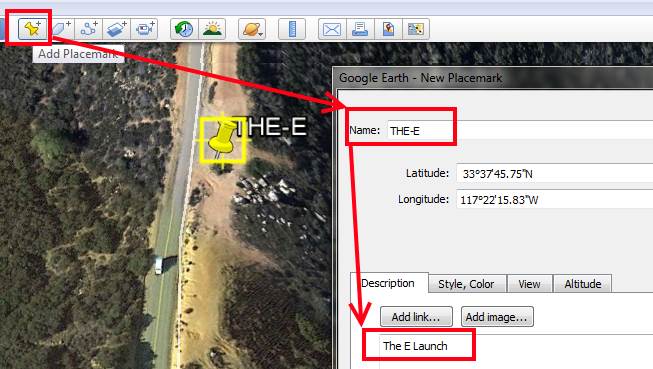
Task: Click the Record a Tour camera icon
Action: click(144, 29)
